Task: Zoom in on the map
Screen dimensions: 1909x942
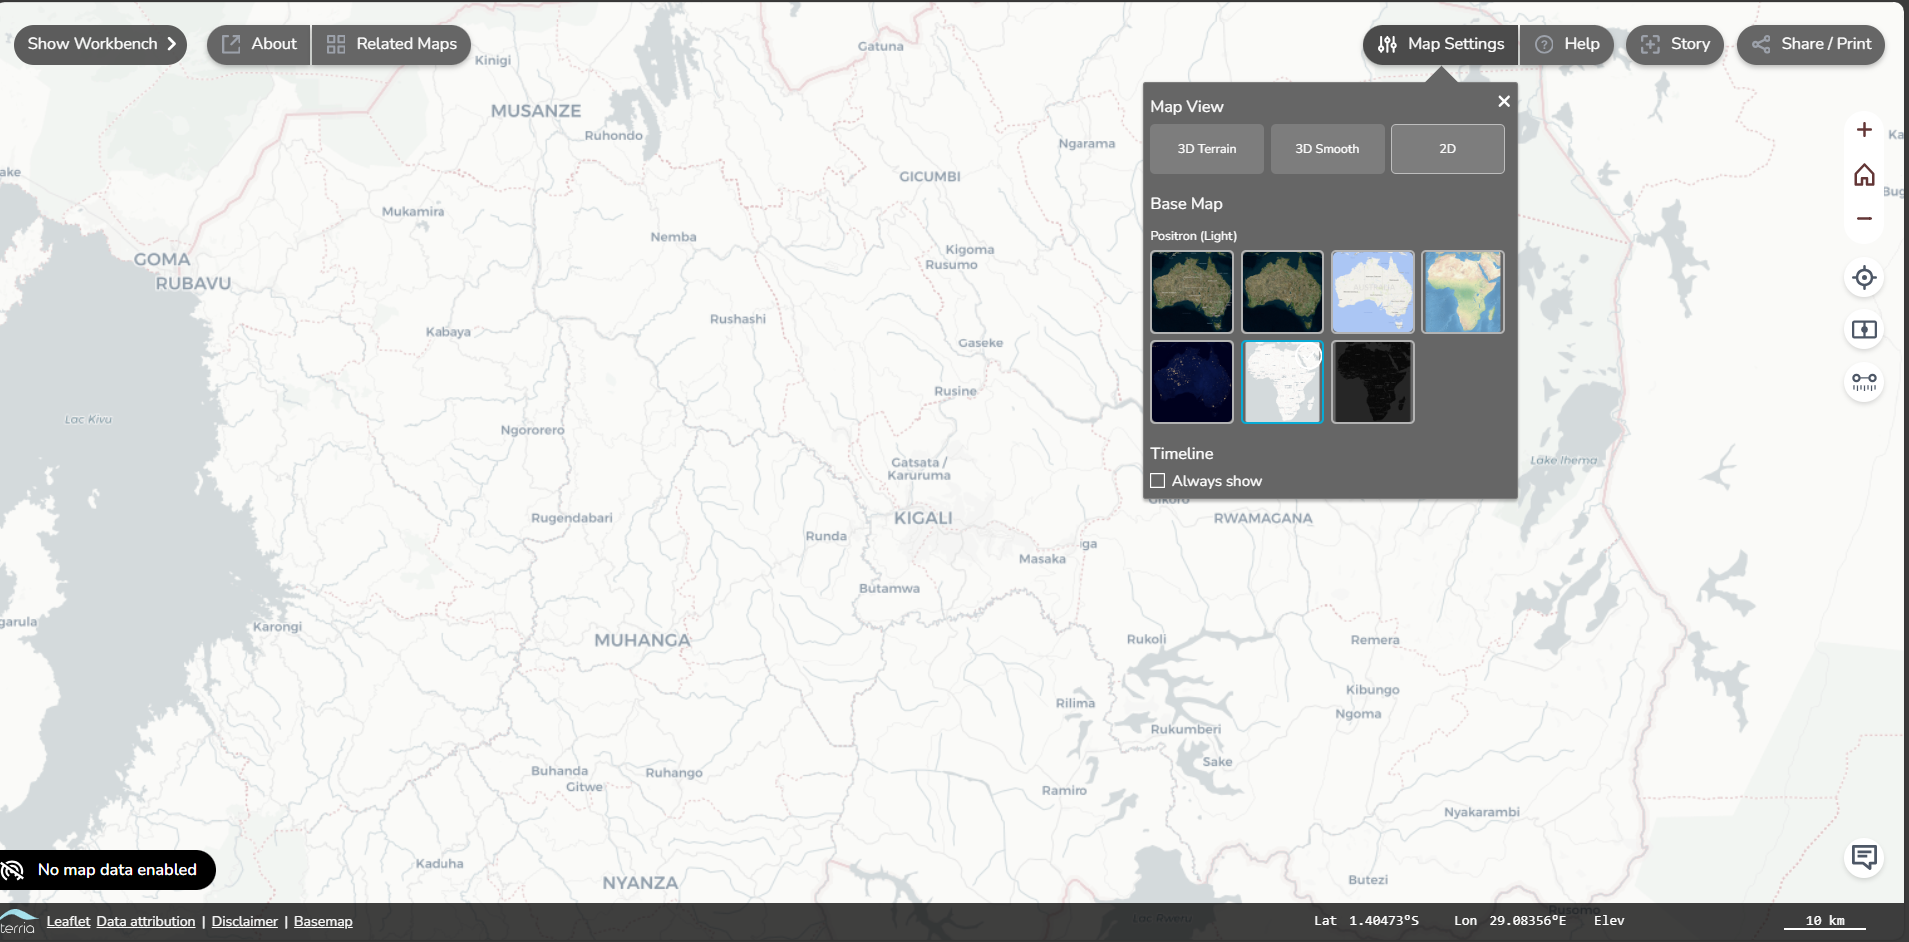Action: click(x=1864, y=130)
